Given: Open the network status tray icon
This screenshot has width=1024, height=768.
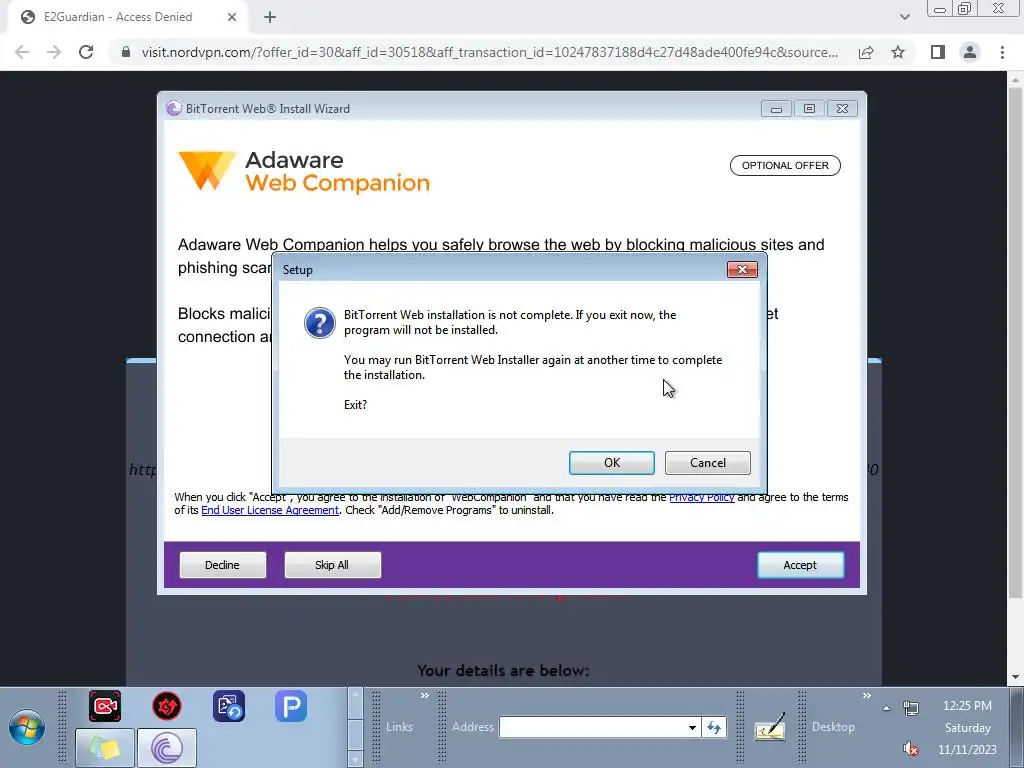Looking at the screenshot, I should point(911,708).
